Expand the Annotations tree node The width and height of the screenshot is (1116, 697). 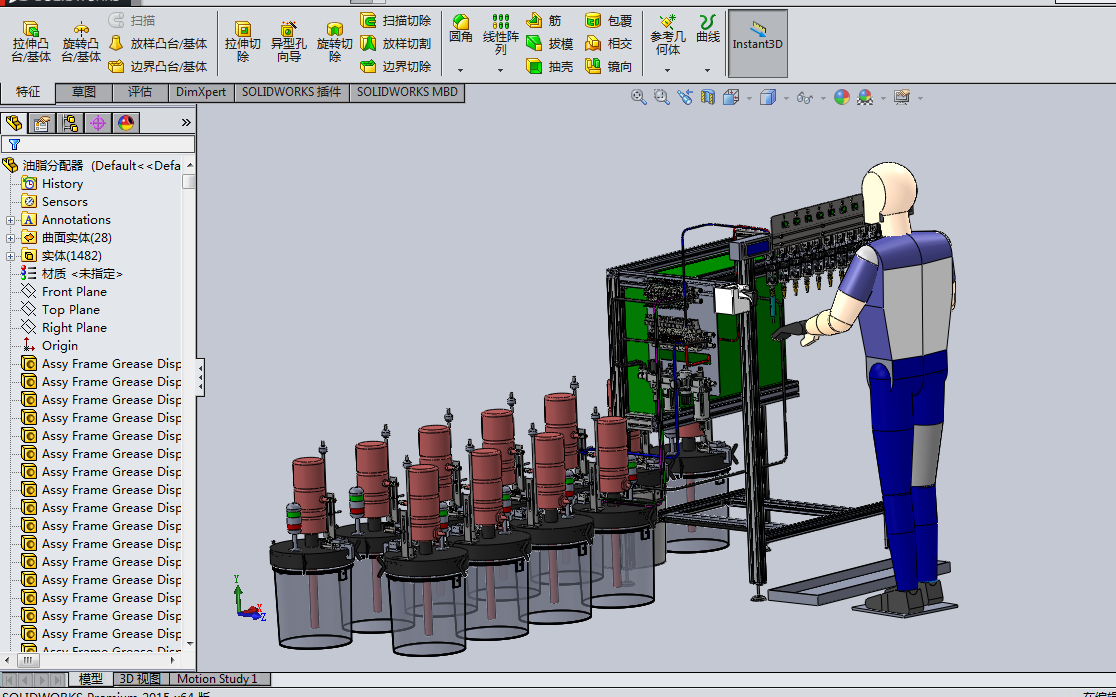point(11,220)
